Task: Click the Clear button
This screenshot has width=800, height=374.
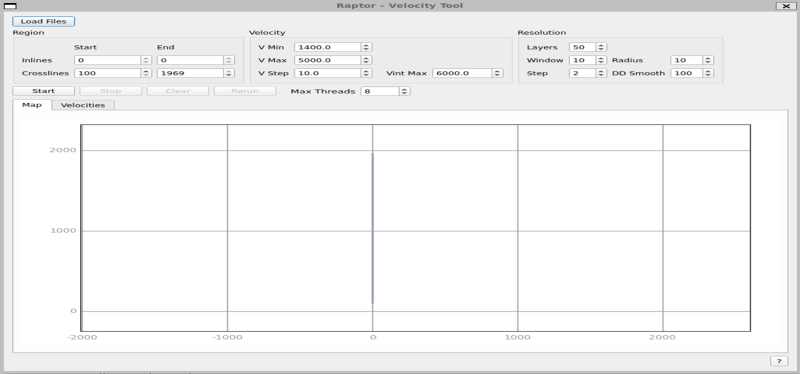Action: [x=178, y=91]
